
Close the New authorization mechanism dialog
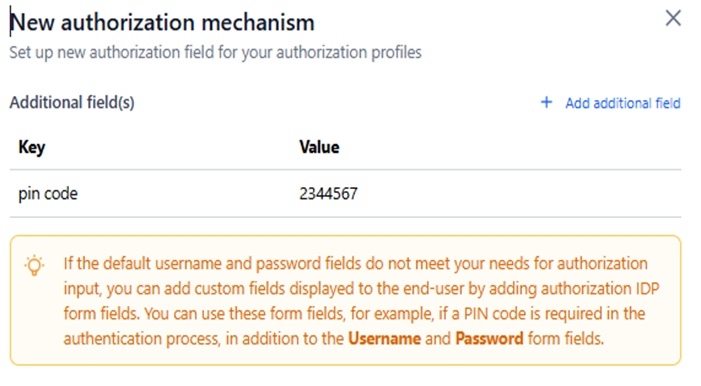pyautogui.click(x=673, y=19)
